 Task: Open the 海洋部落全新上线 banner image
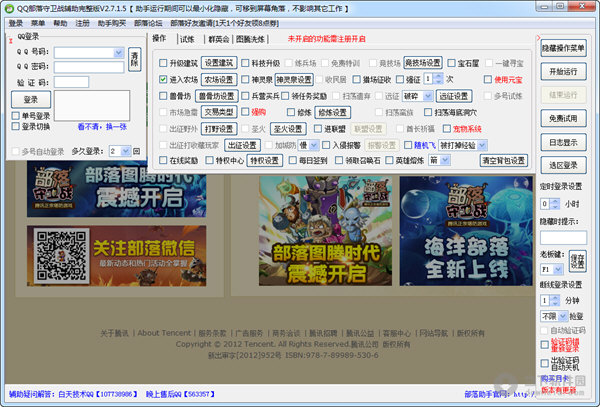tap(466, 231)
